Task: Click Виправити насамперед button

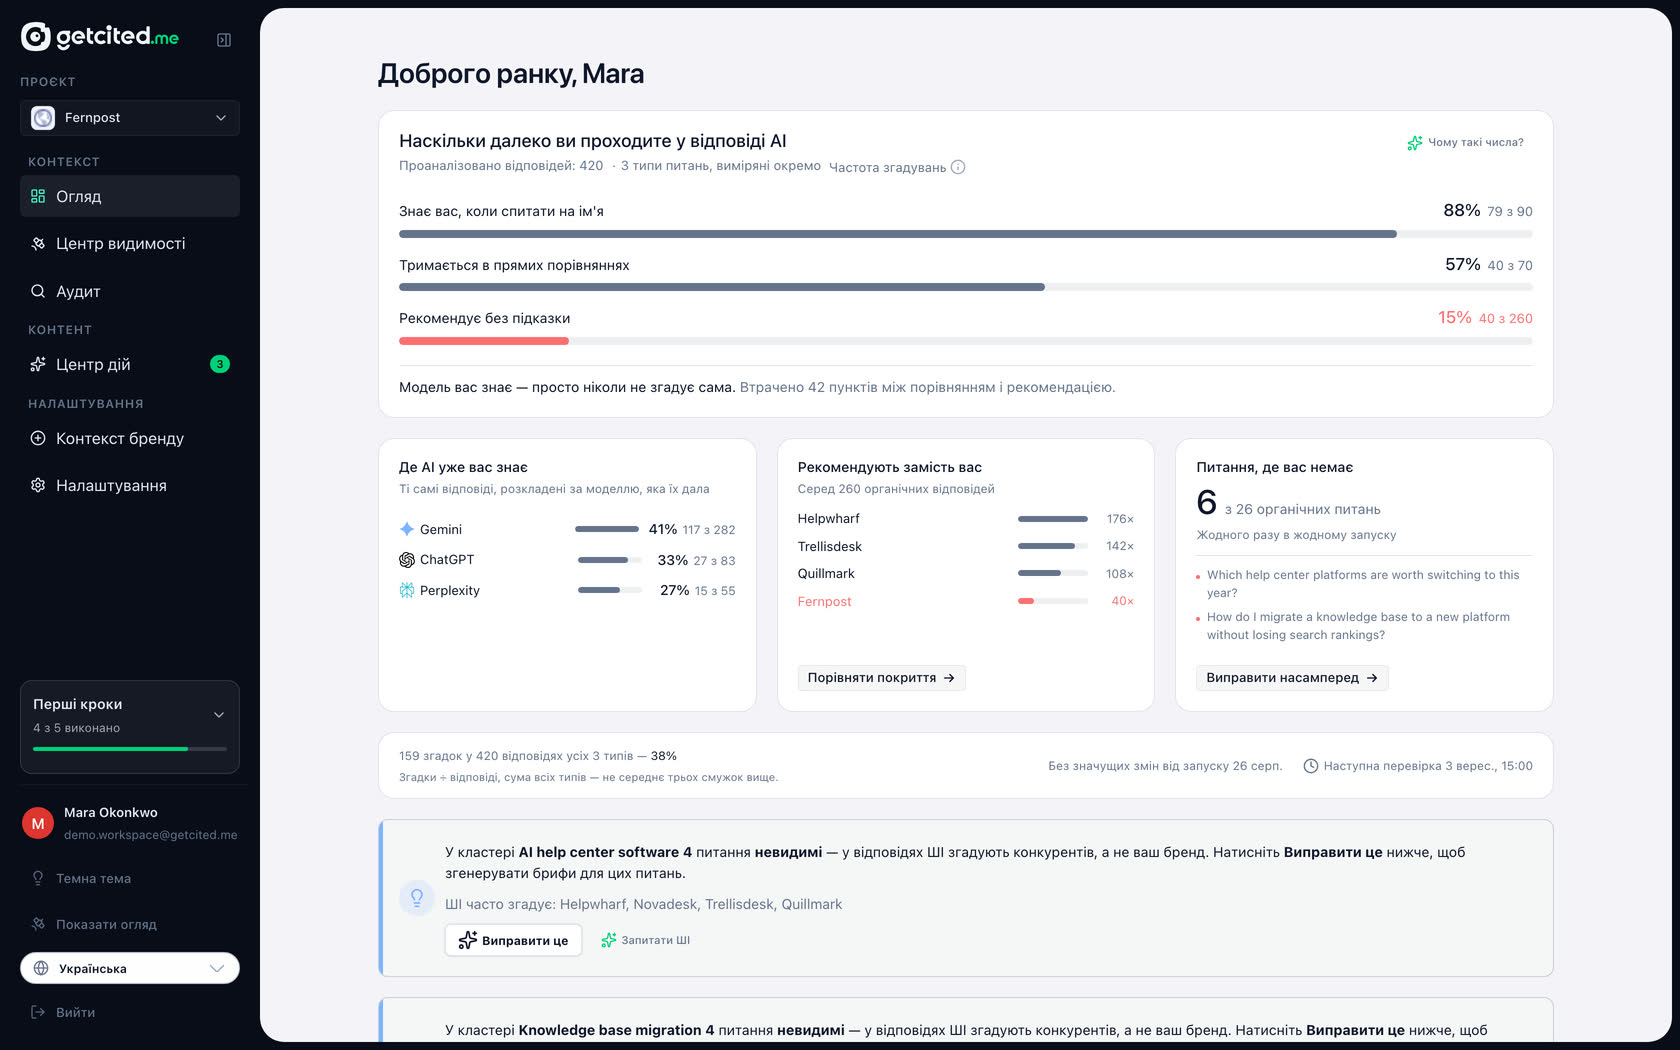Action: 1292,678
